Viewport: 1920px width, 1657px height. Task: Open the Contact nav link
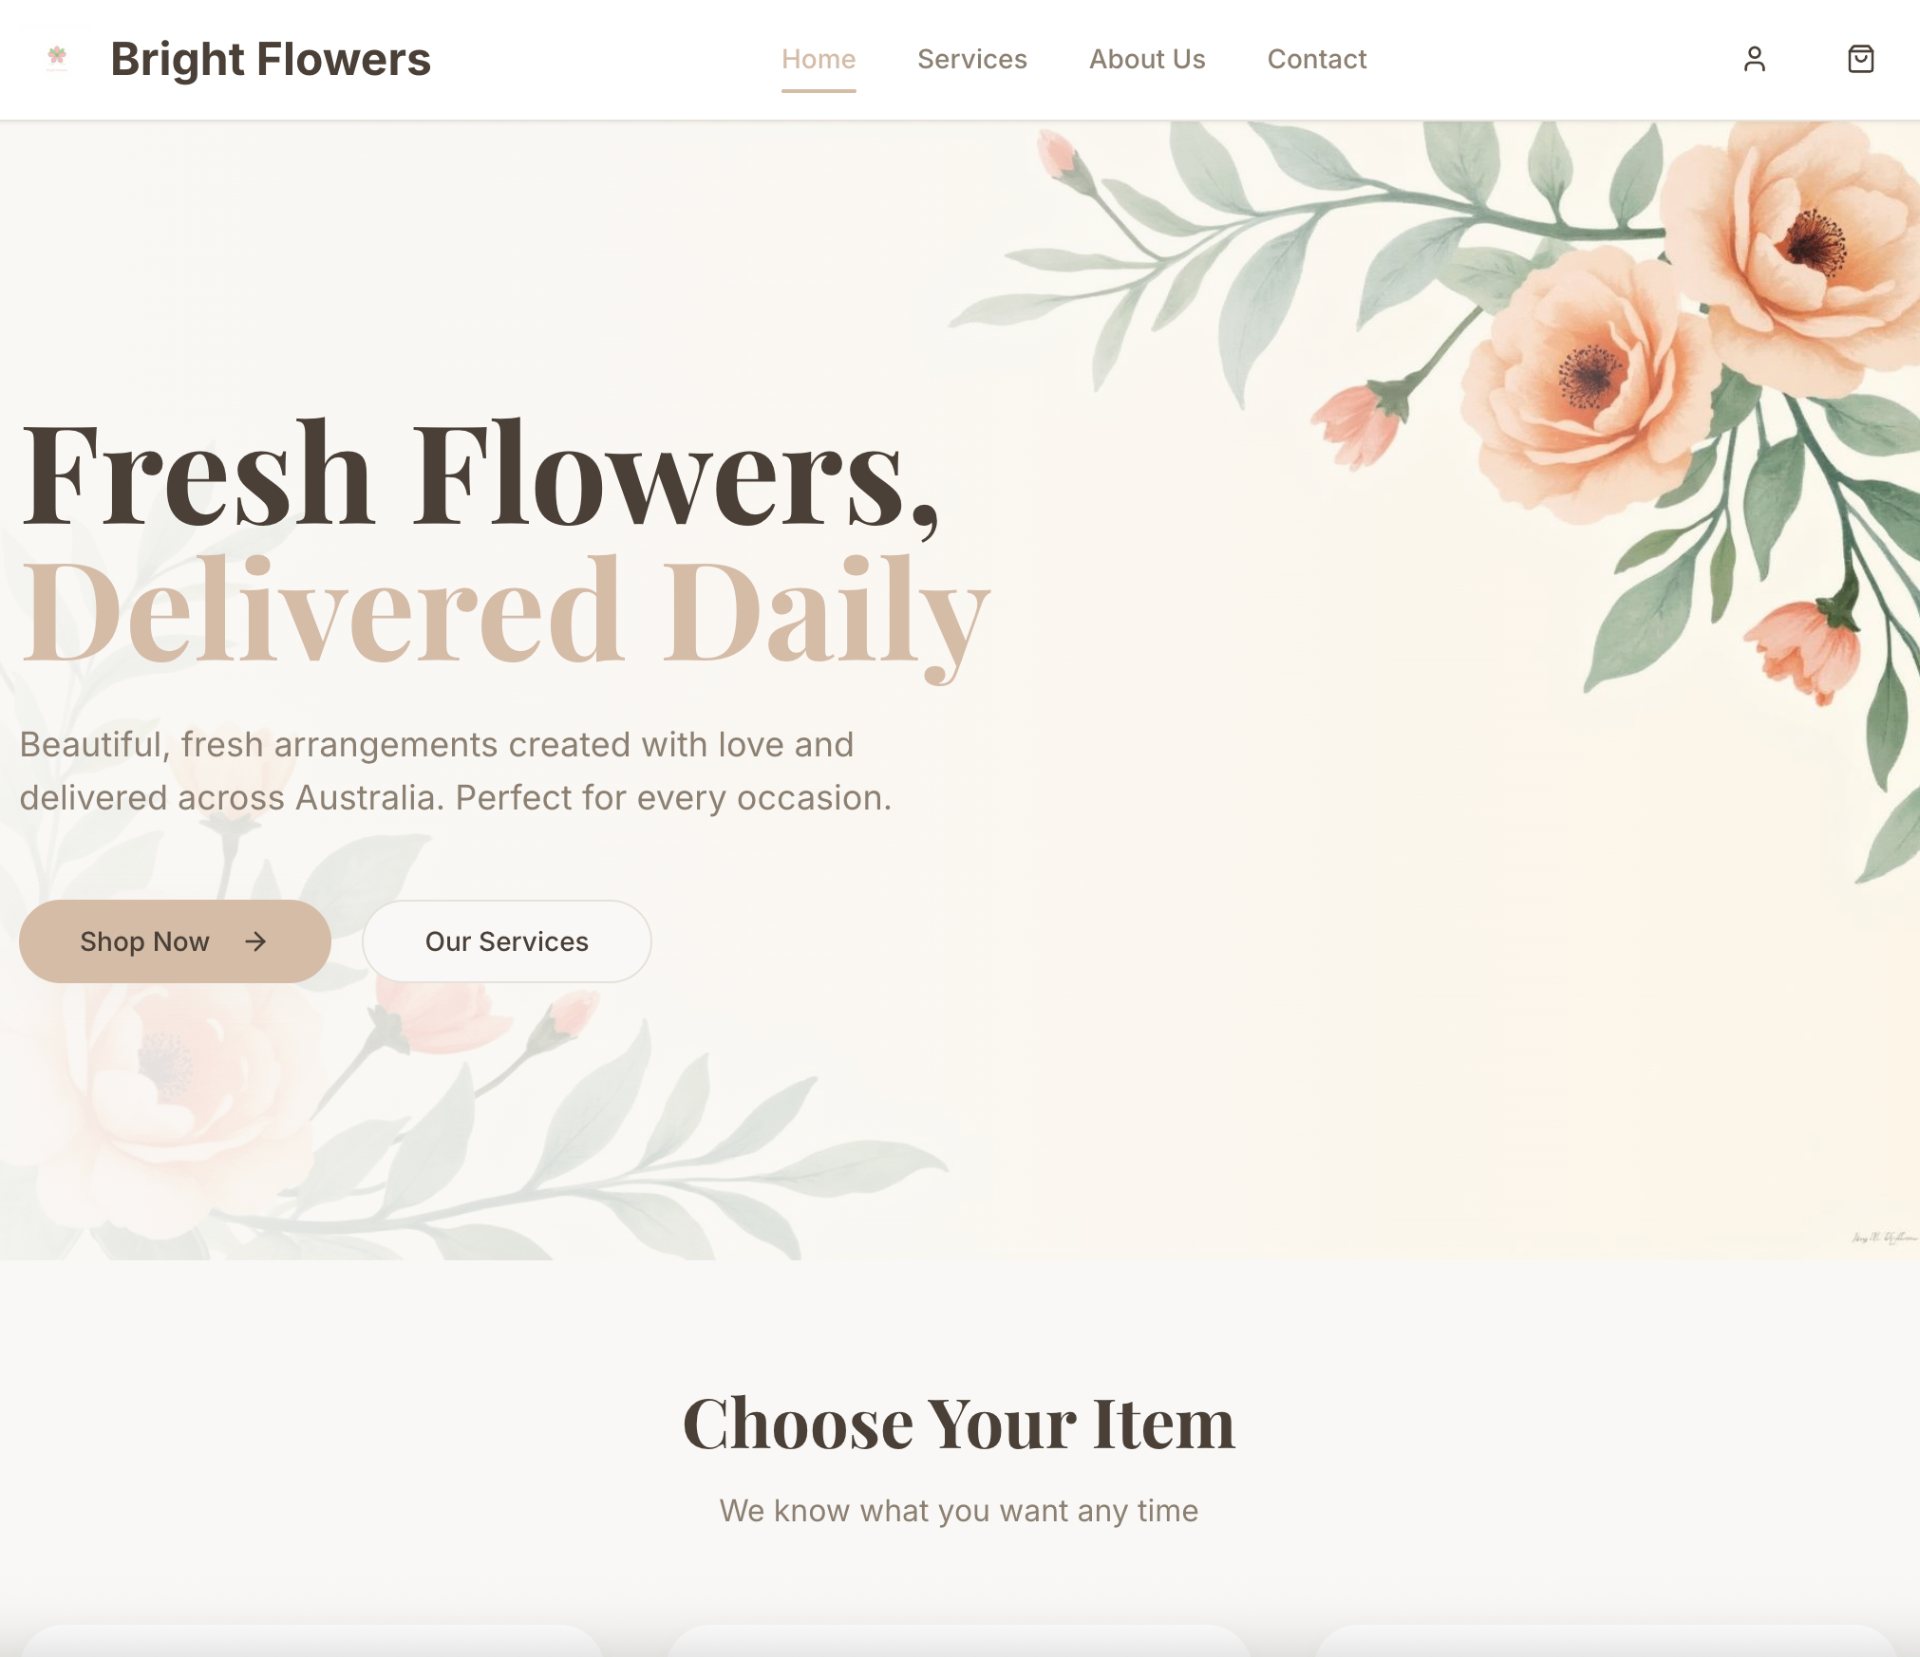point(1316,59)
